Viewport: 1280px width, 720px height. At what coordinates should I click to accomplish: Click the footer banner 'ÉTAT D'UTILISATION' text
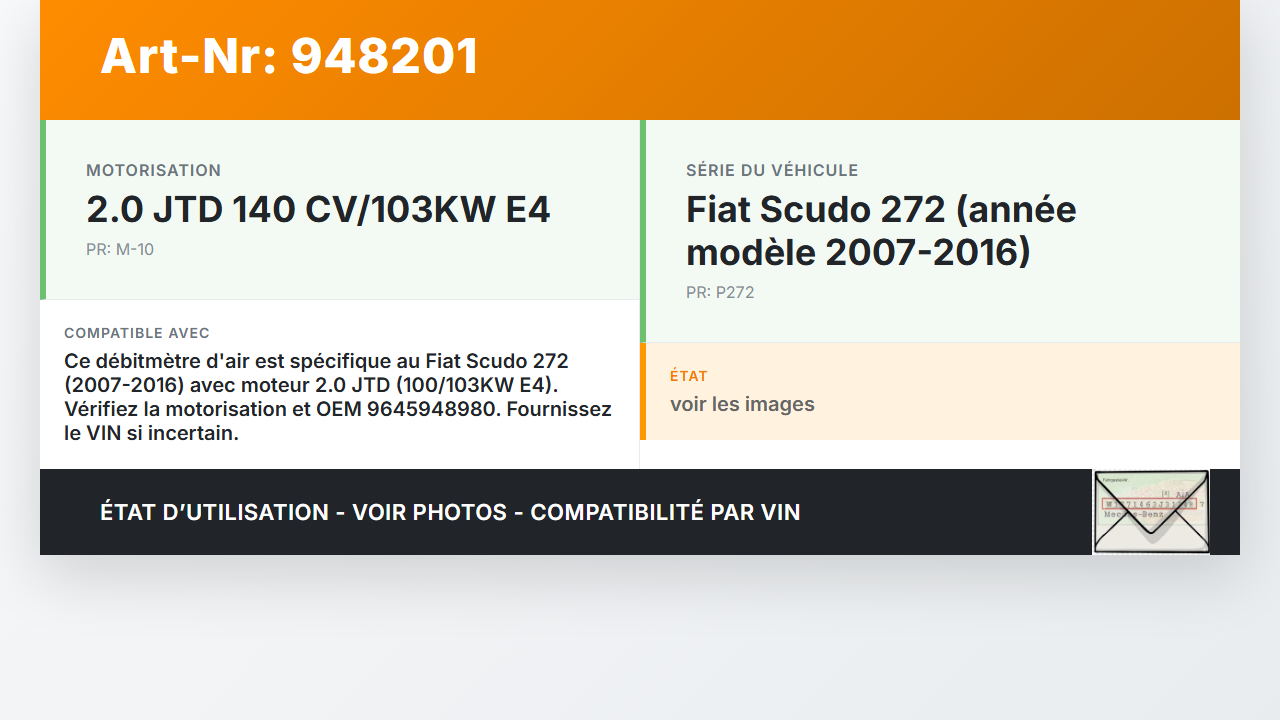(x=214, y=512)
